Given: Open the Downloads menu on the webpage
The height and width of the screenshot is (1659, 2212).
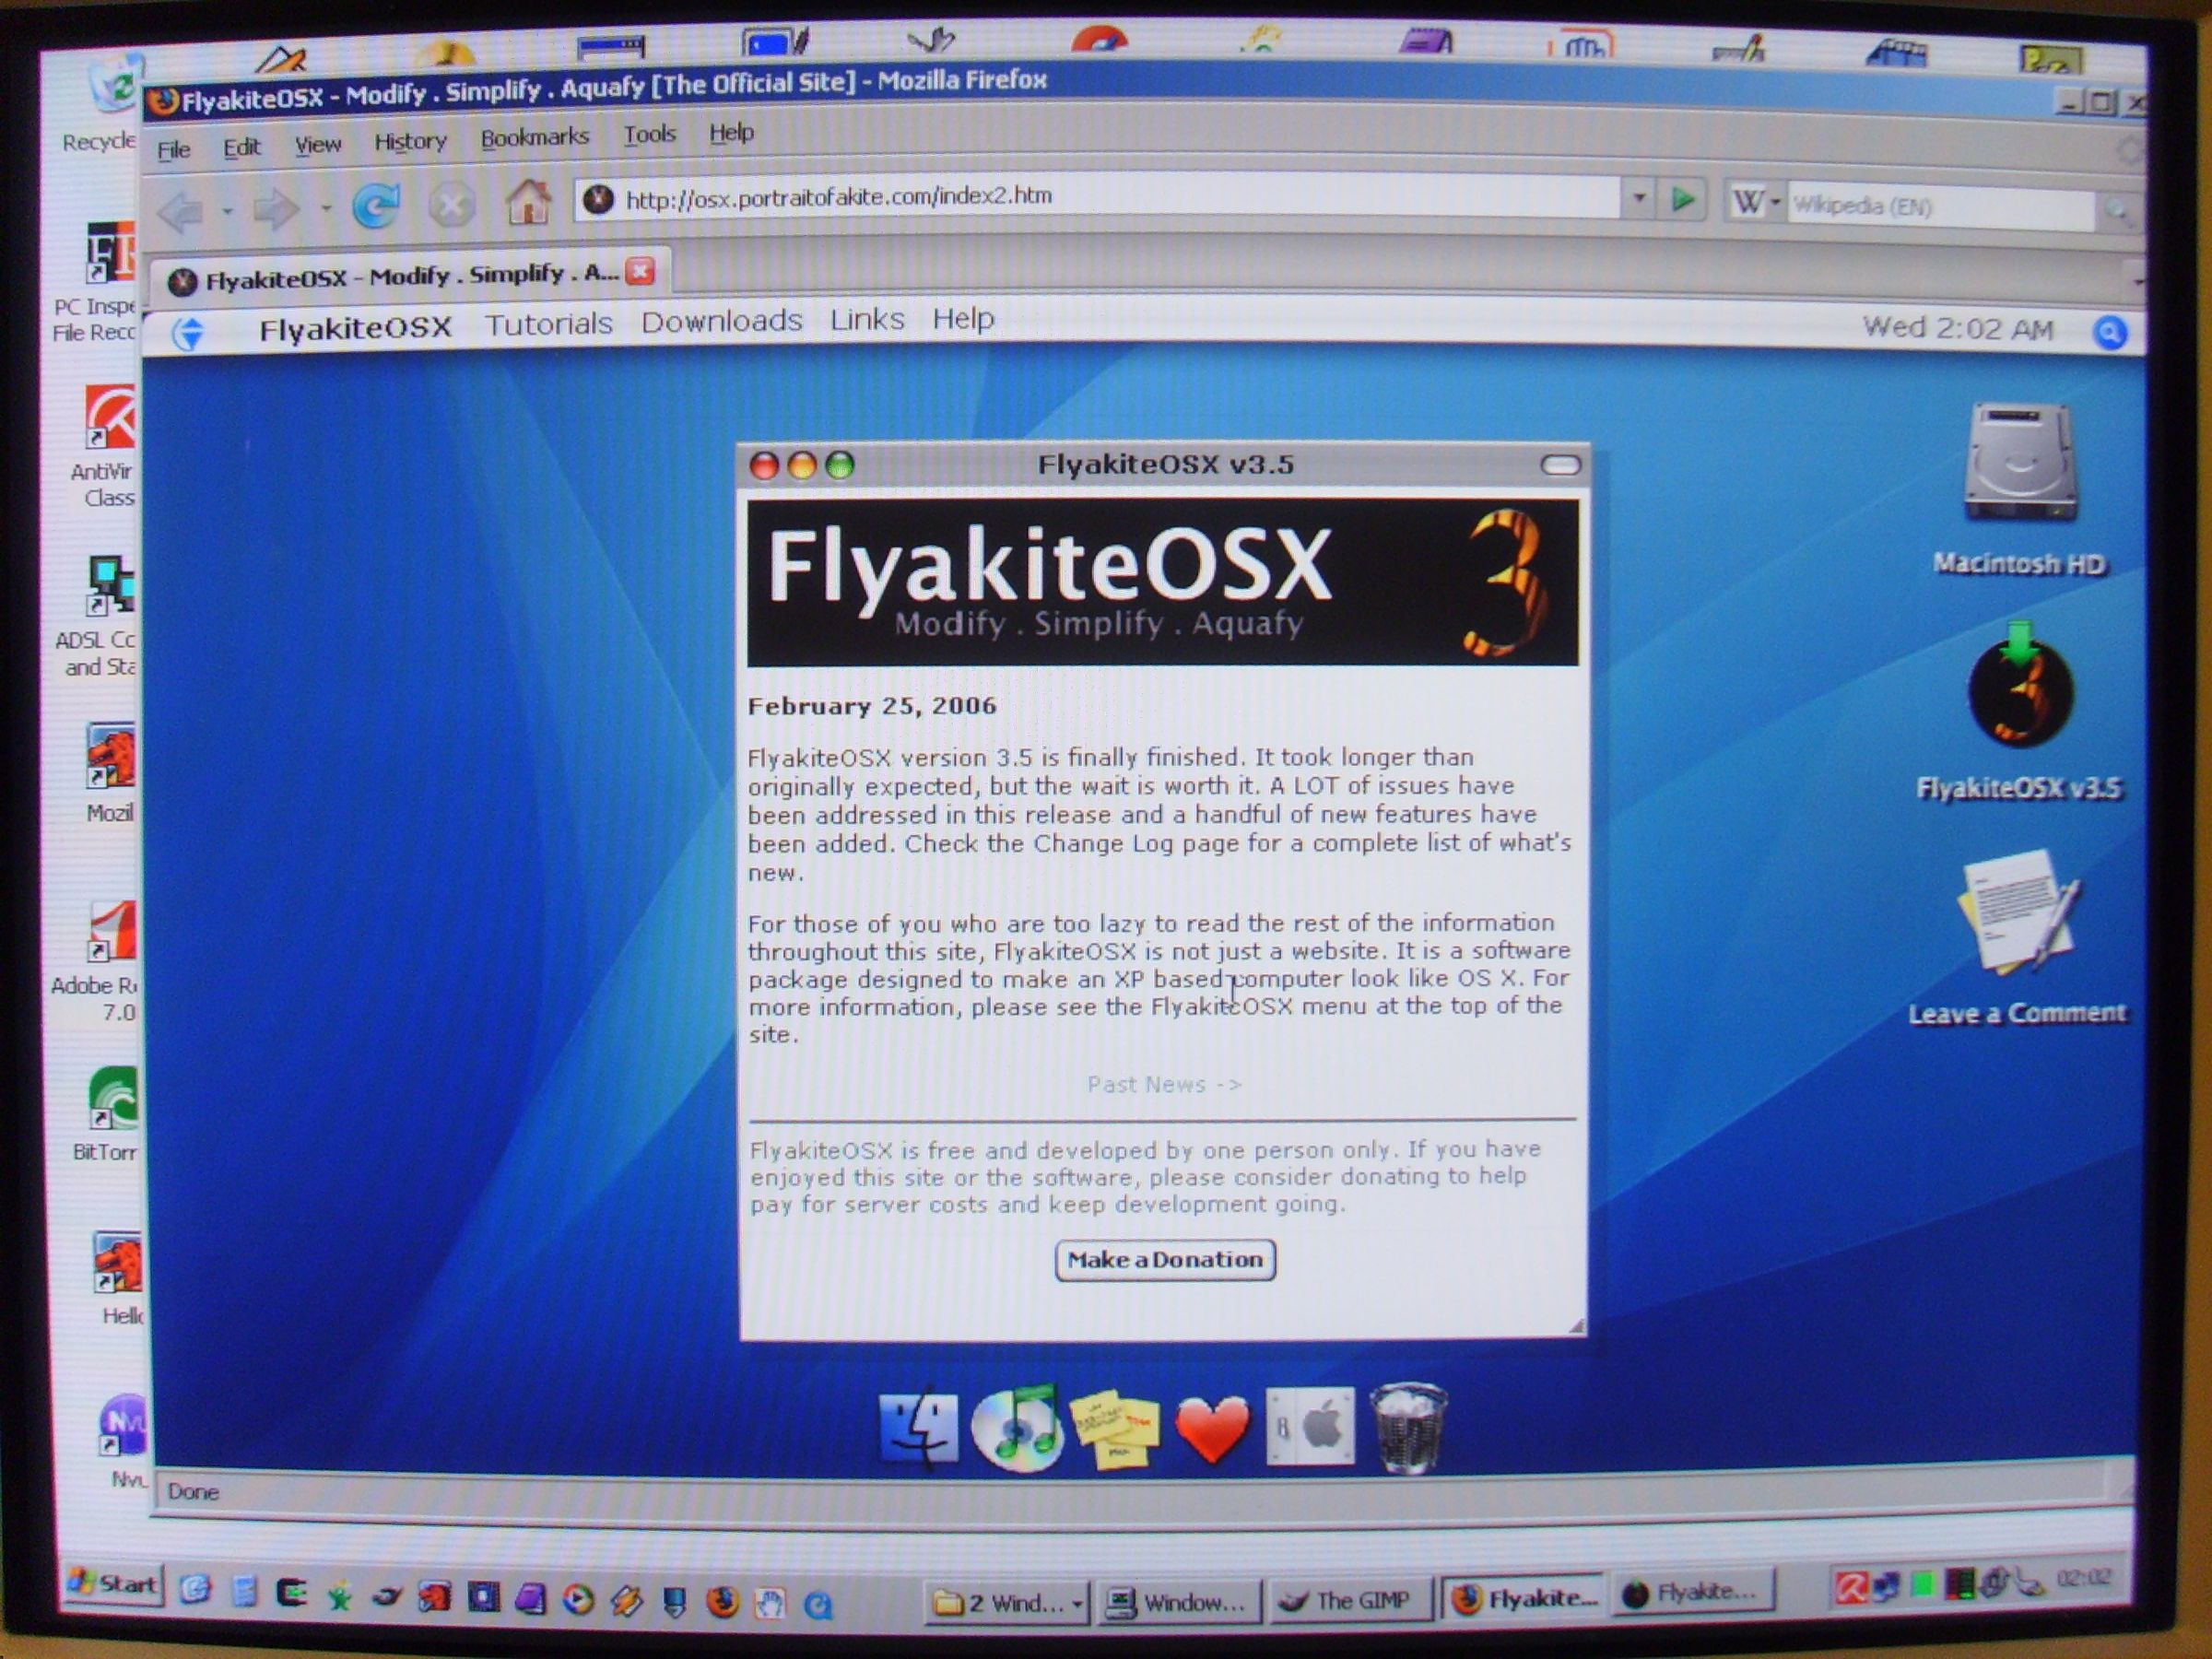Looking at the screenshot, I should click(721, 321).
